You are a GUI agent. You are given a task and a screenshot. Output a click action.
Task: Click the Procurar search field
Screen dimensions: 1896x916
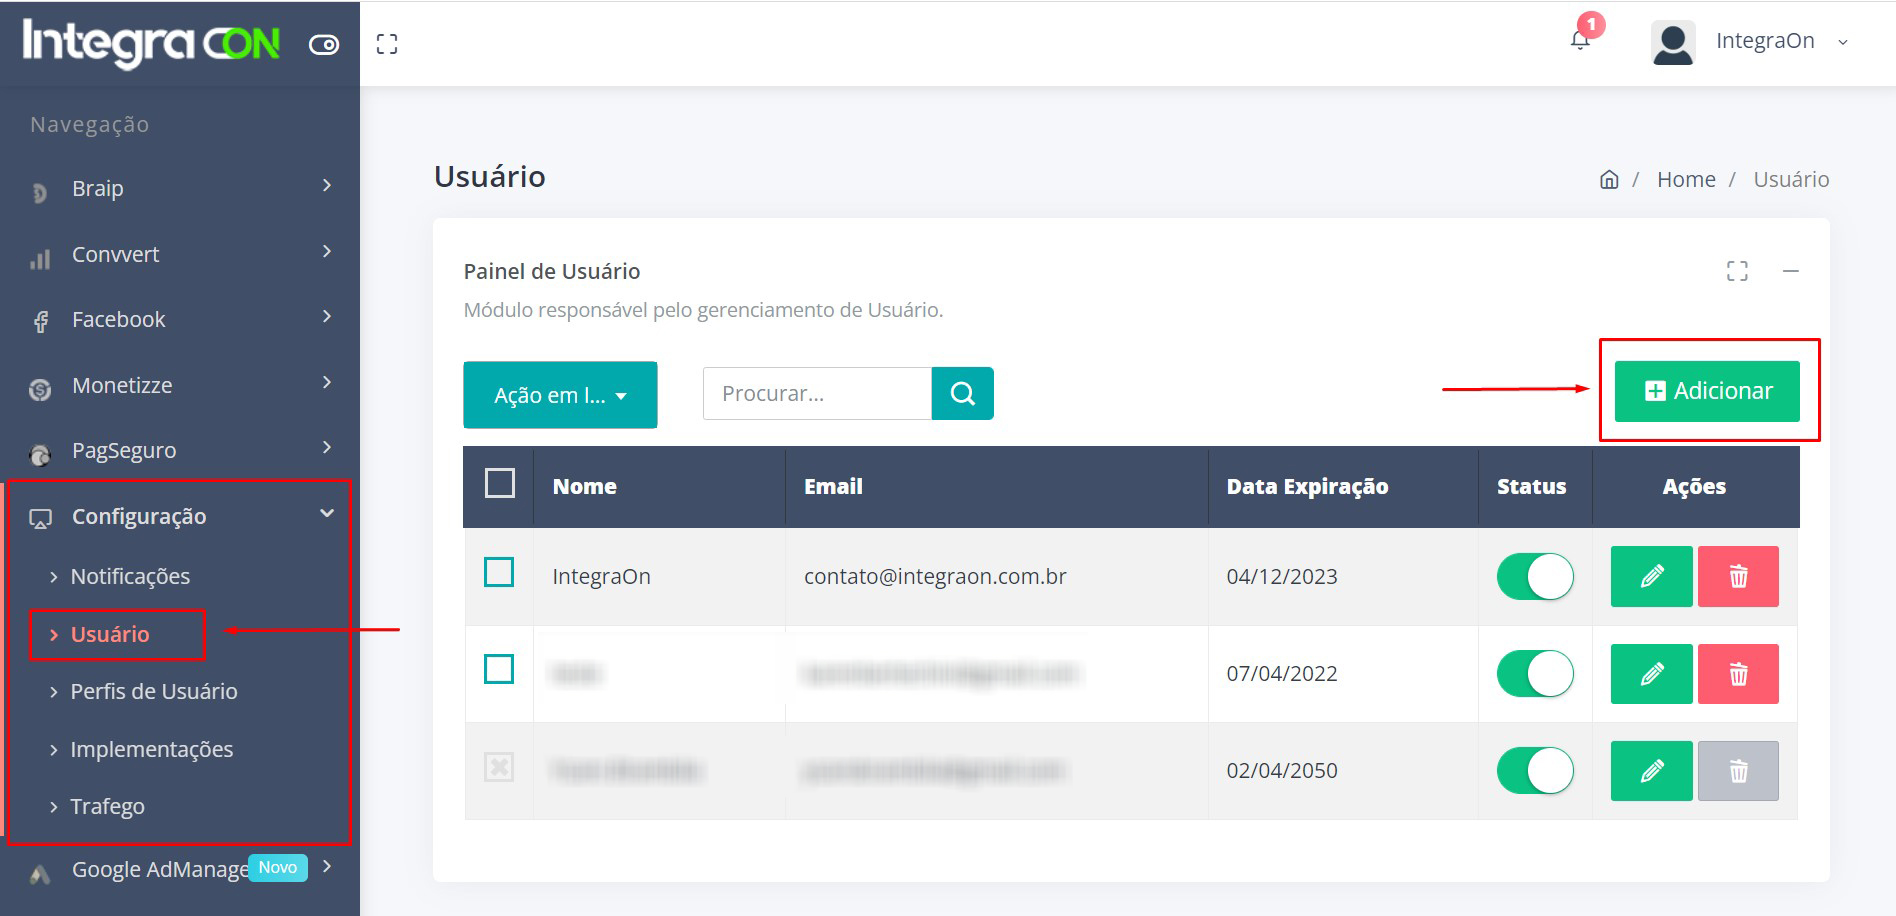pyautogui.click(x=817, y=393)
